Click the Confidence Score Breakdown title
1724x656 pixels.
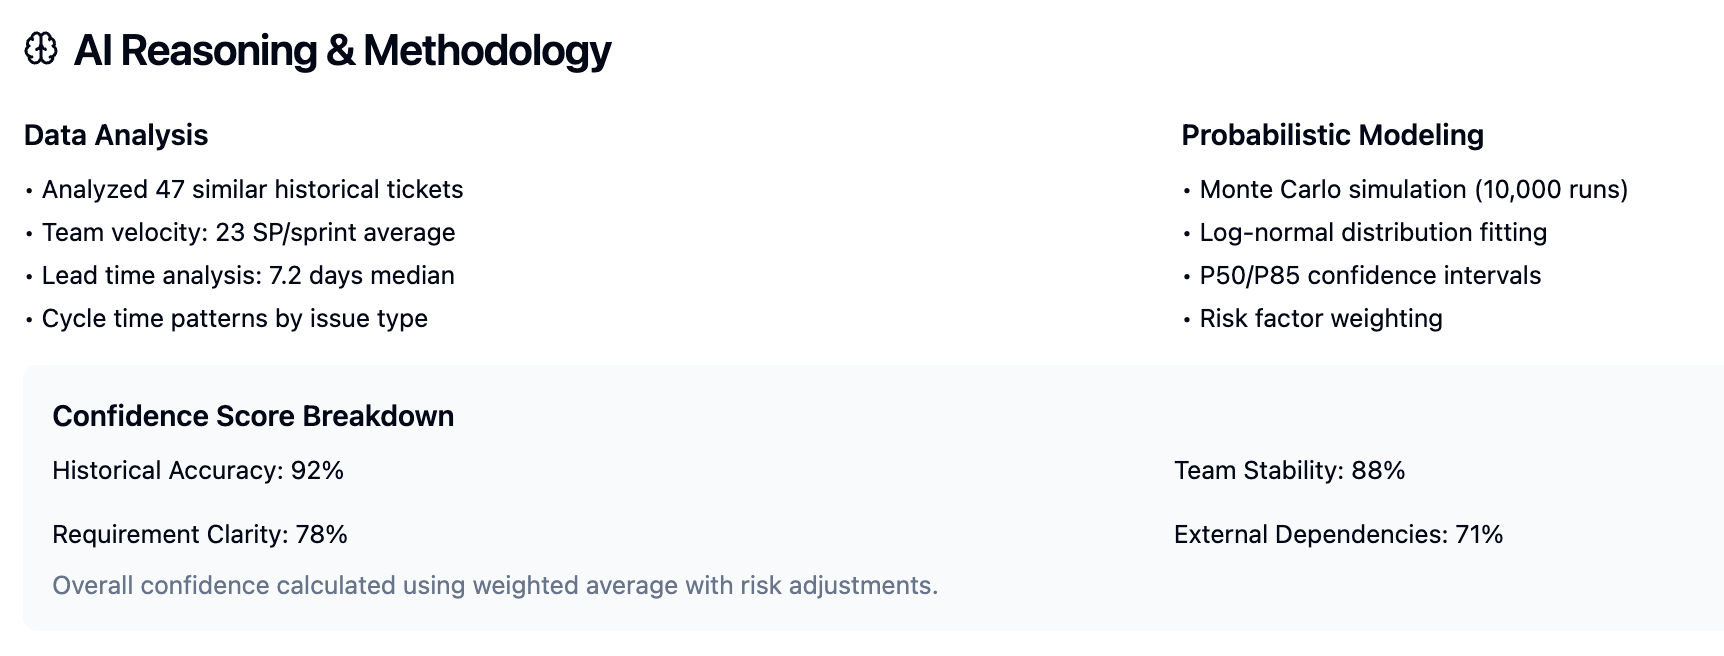click(253, 416)
